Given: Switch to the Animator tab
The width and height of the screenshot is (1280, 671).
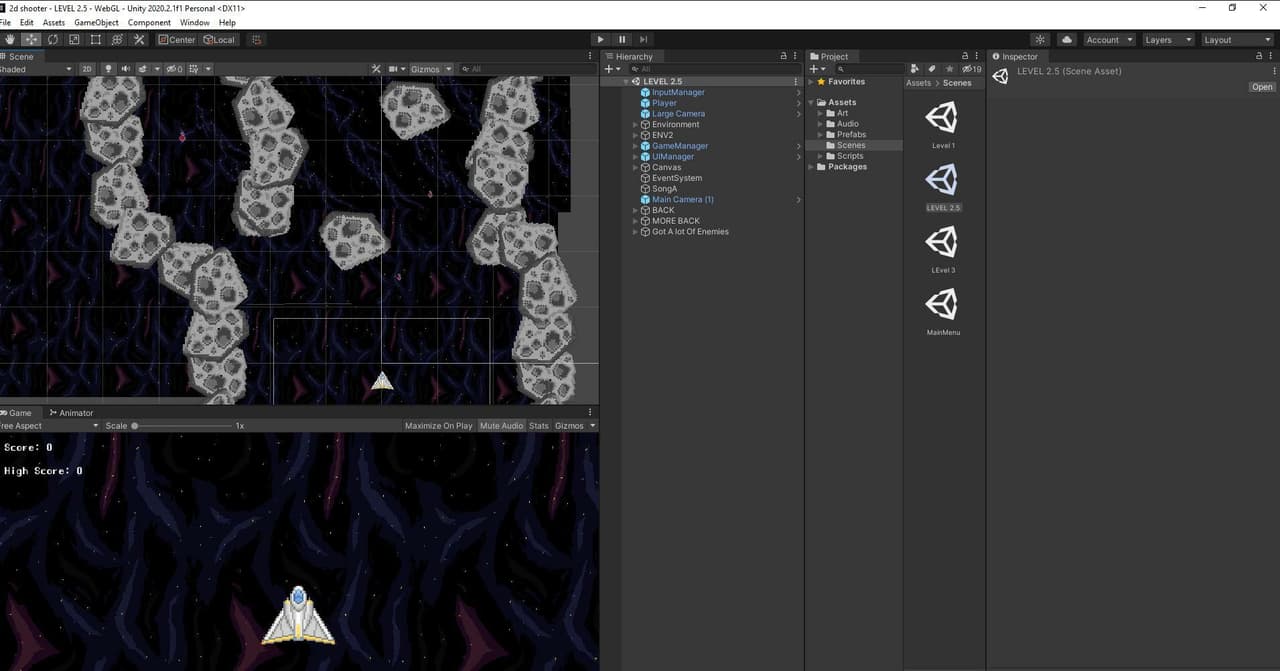Looking at the screenshot, I should (71, 413).
